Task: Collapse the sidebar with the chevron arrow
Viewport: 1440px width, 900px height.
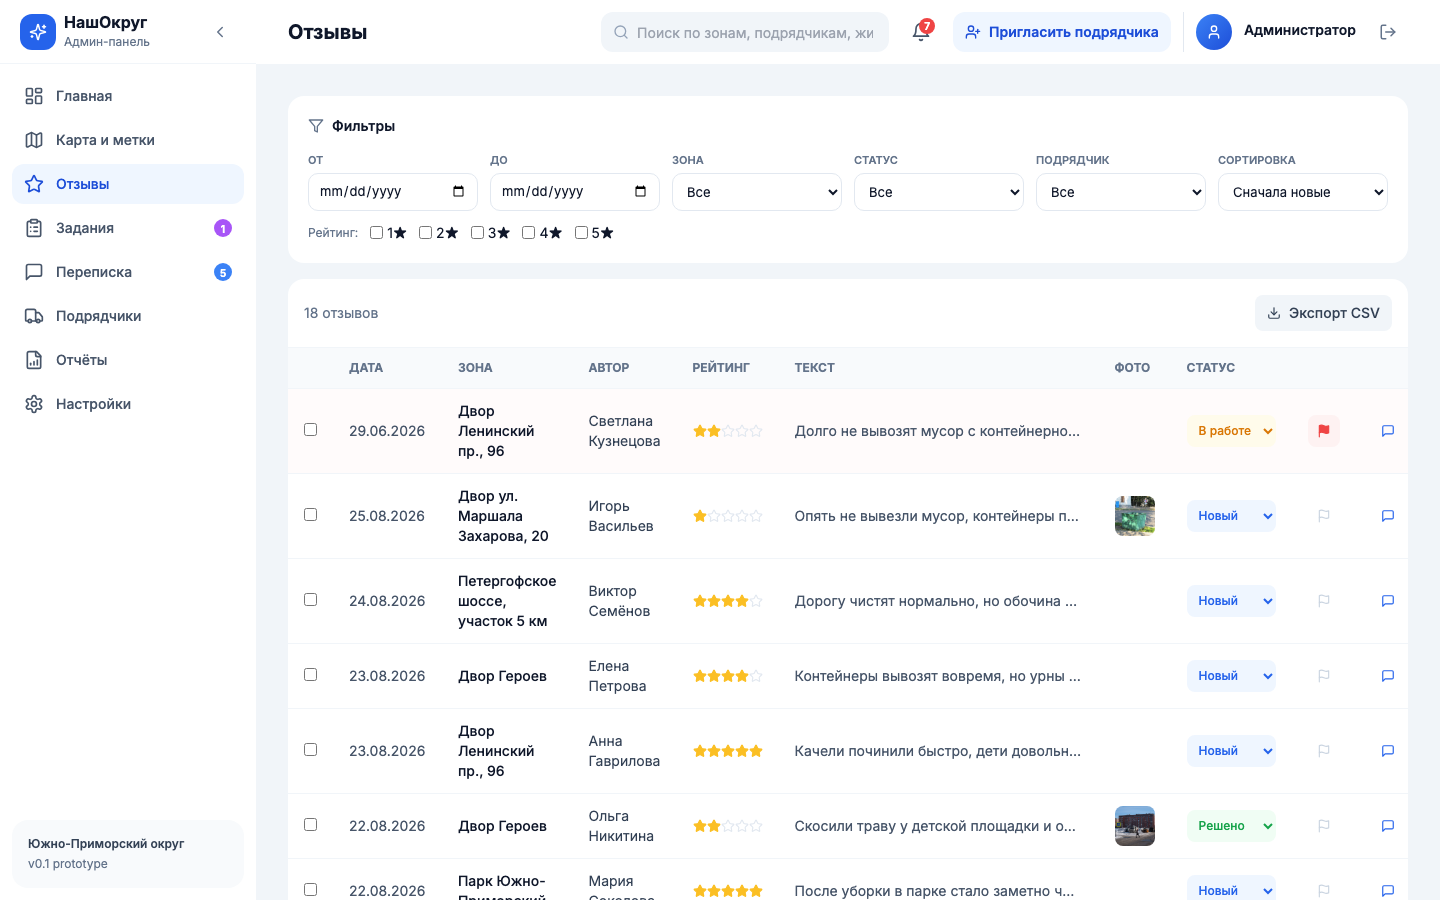Action: tap(220, 32)
